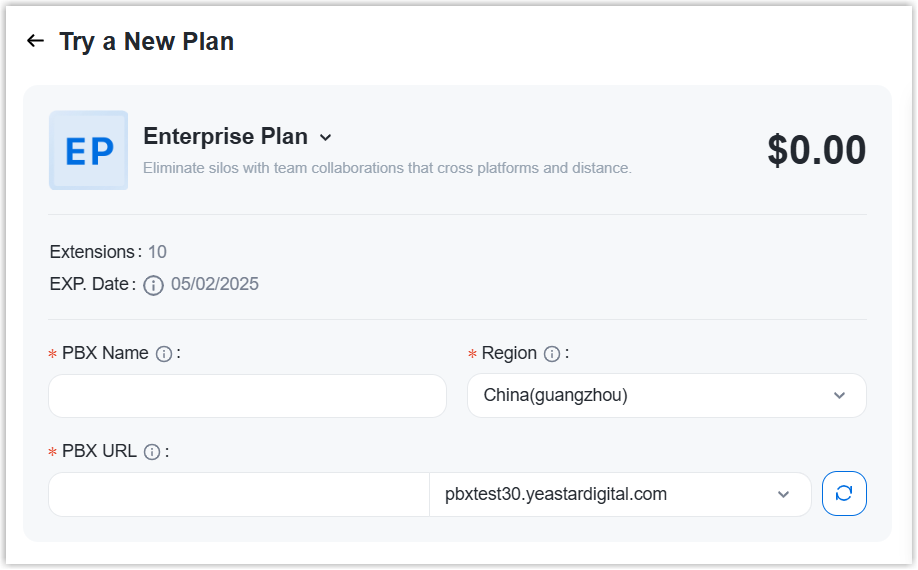Click the Extensions count value 10
Screen dimensions: 918x570
coord(157,252)
